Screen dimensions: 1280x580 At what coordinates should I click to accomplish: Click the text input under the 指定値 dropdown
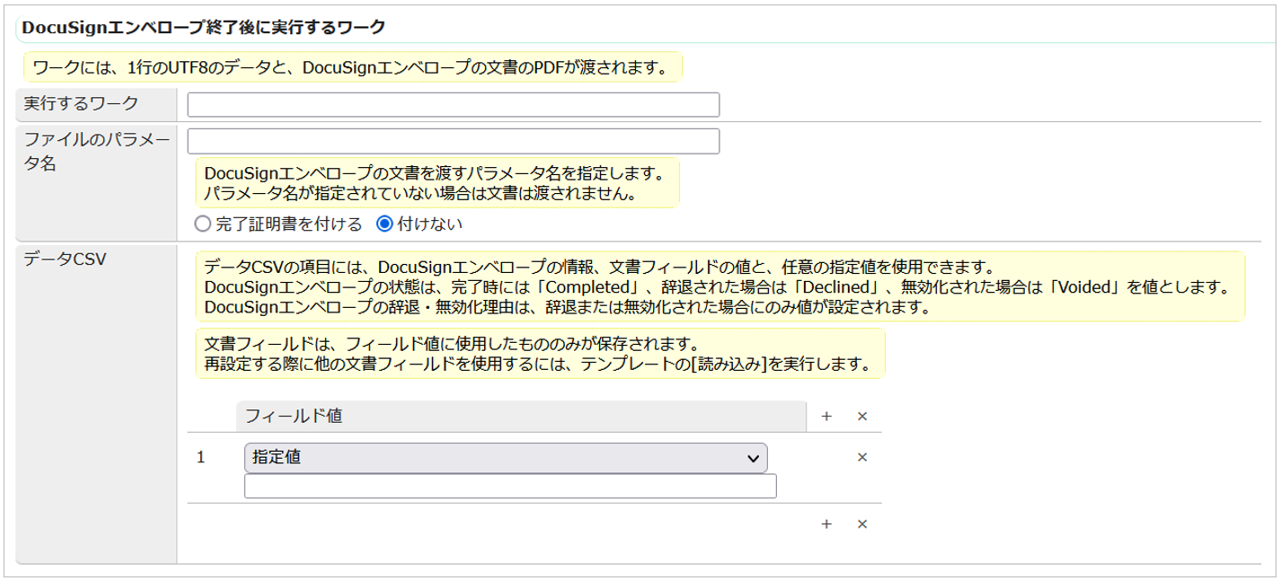pyautogui.click(x=510, y=486)
